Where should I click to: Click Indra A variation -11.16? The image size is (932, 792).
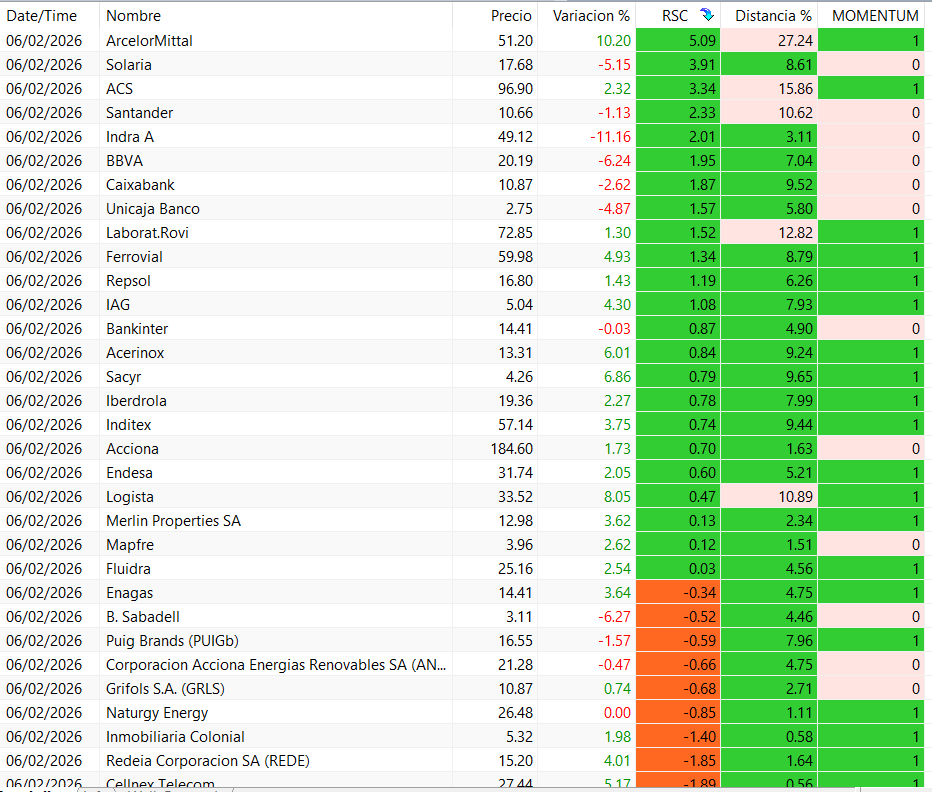point(610,137)
